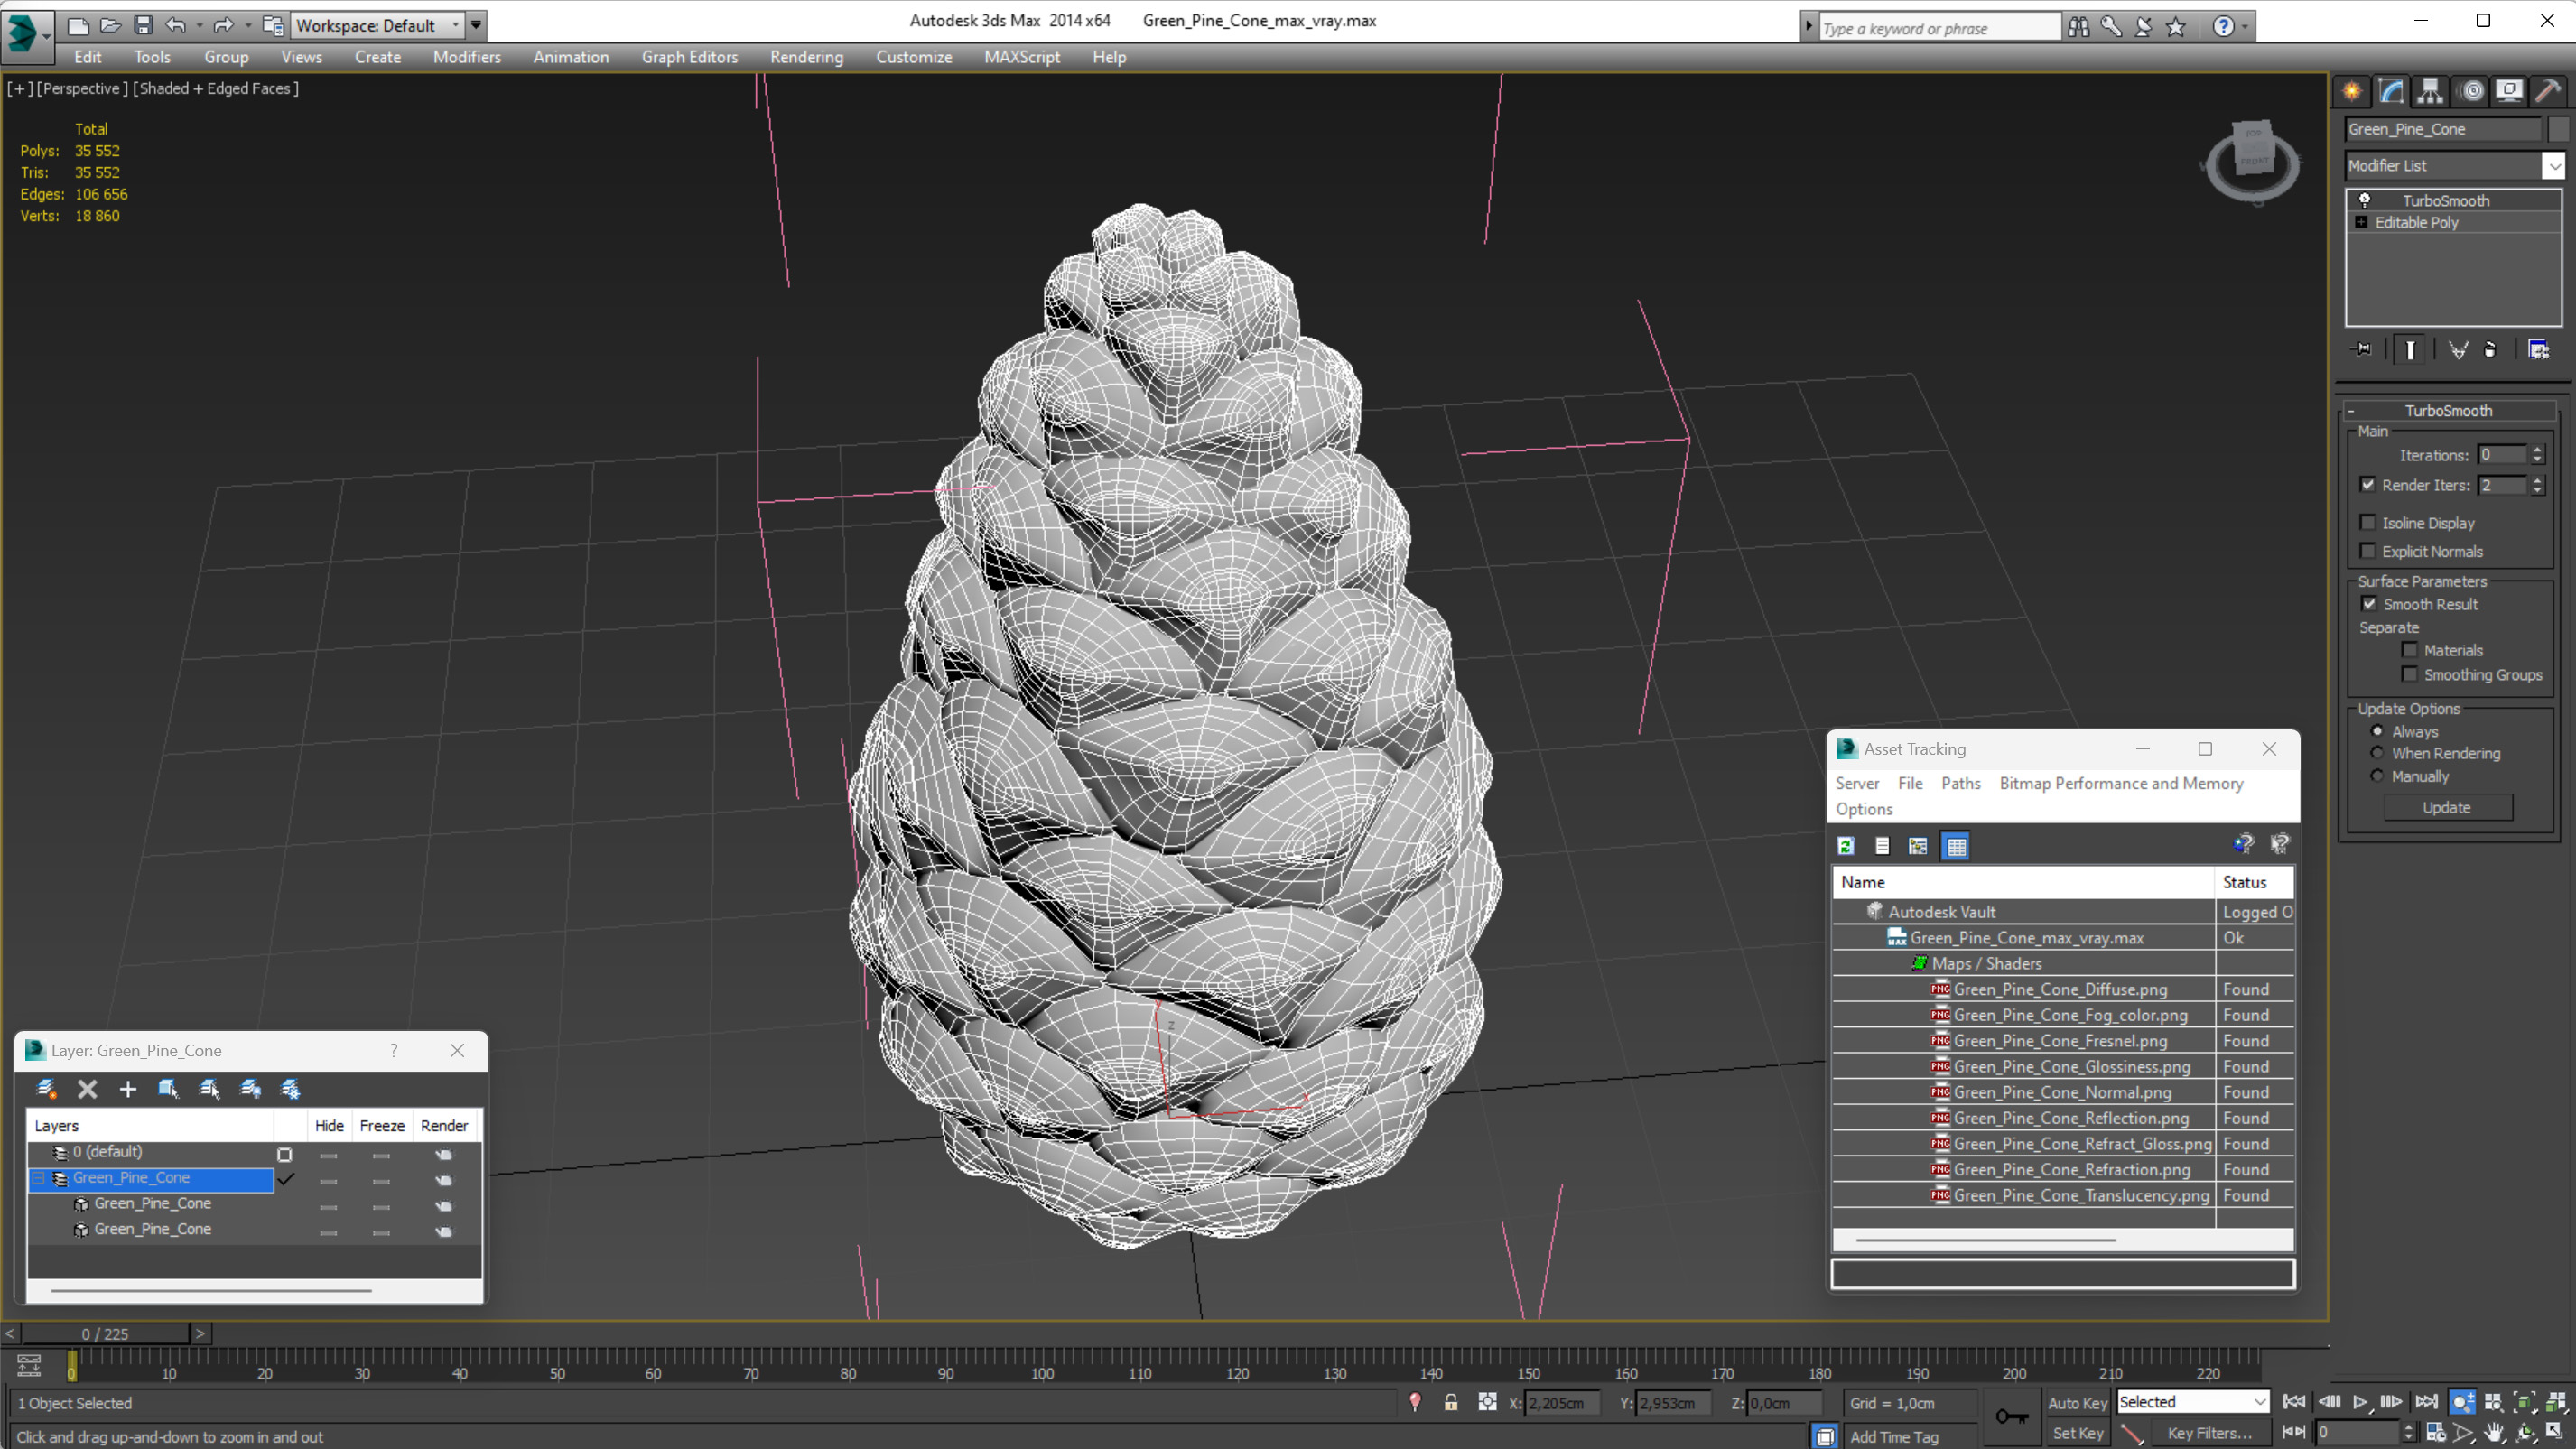Click the TurboSmooth modifier icon
The width and height of the screenshot is (2576, 1449).
tap(2366, 200)
